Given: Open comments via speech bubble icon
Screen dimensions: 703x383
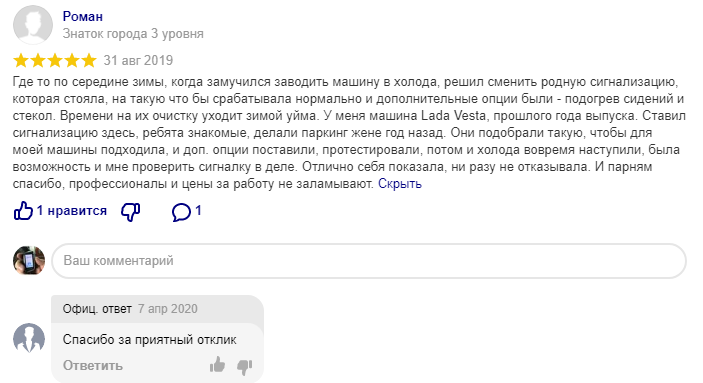Looking at the screenshot, I should pos(181,211).
